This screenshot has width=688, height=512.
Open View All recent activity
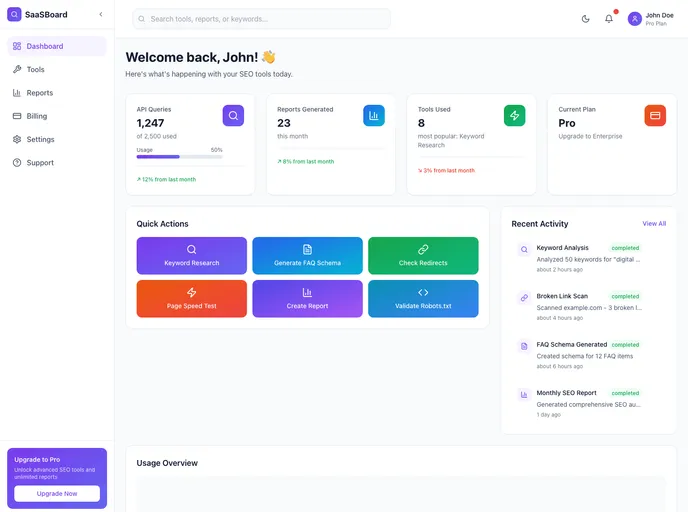click(654, 223)
